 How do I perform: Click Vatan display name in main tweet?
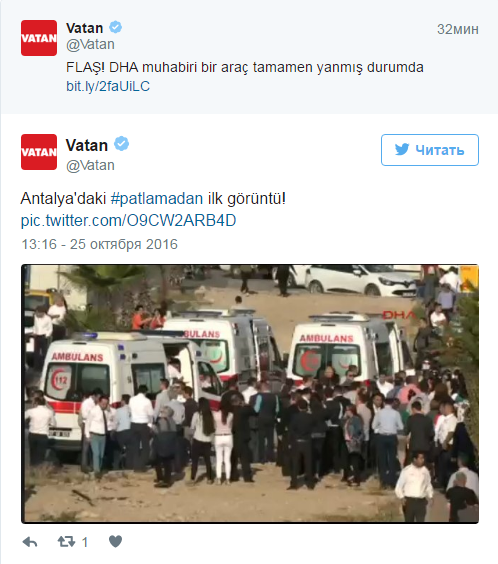click(x=87, y=145)
